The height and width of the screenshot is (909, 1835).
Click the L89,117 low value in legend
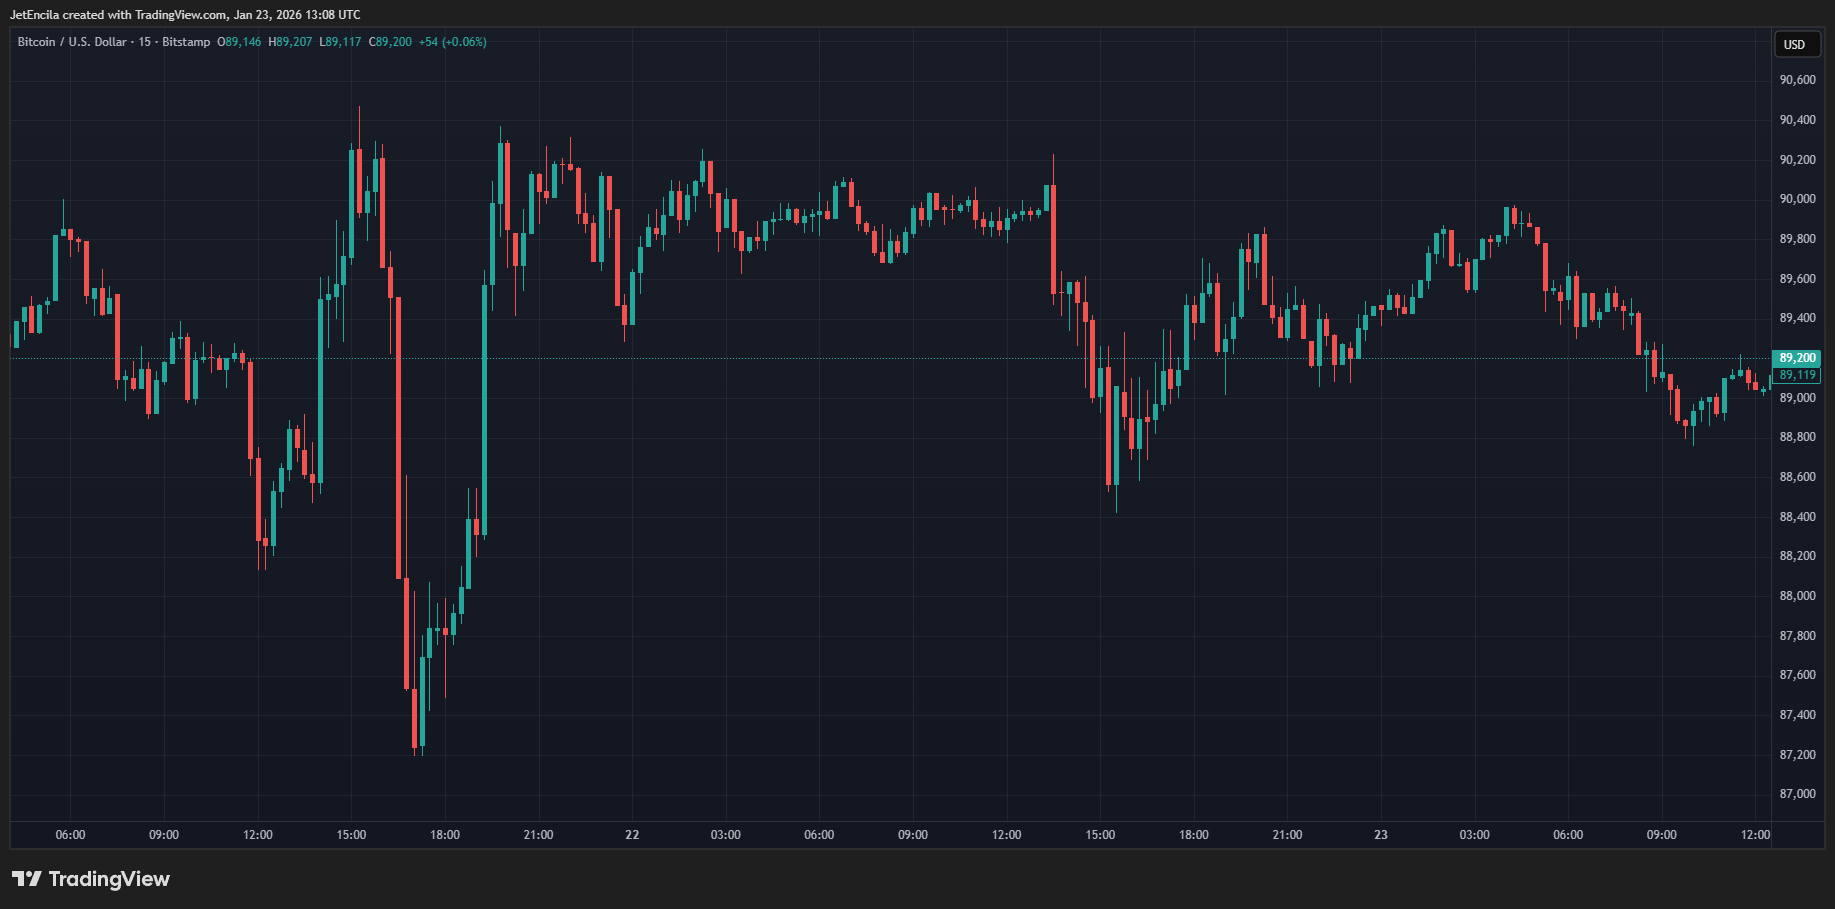tap(340, 42)
